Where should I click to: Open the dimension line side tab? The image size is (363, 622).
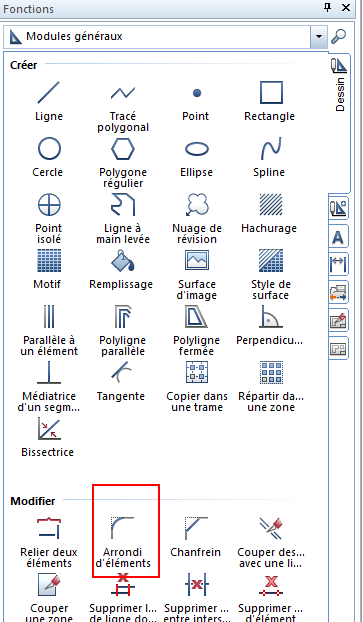coord(339,265)
